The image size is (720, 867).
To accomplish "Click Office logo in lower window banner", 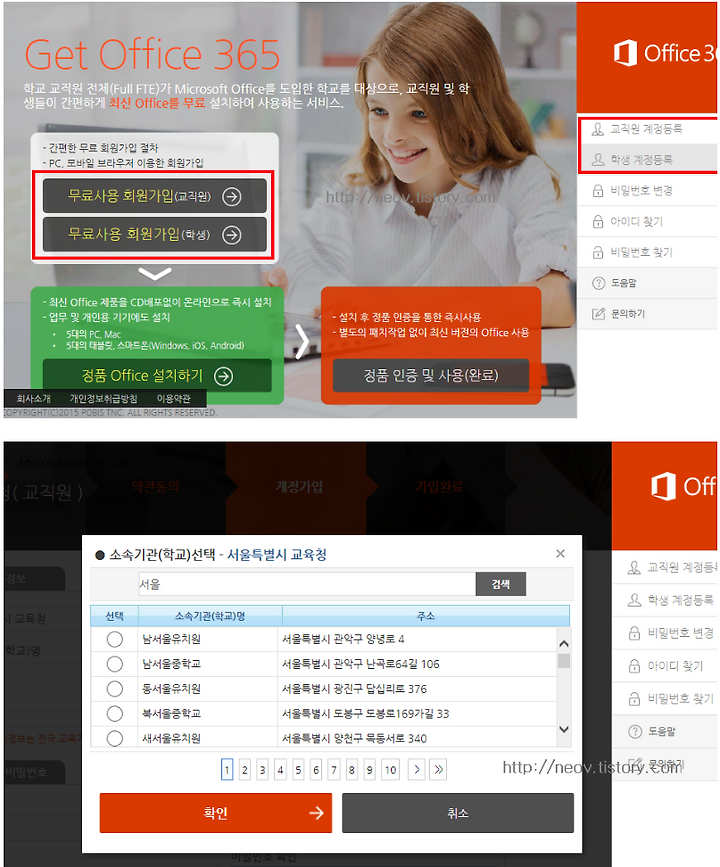I will [683, 487].
